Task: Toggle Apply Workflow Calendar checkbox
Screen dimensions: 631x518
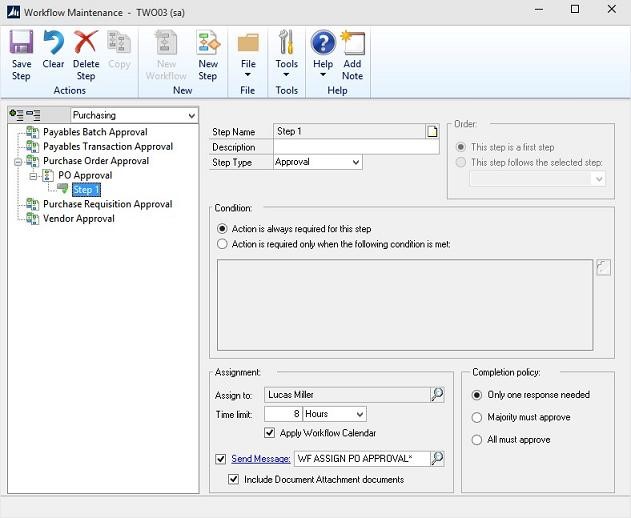Action: click(x=269, y=433)
